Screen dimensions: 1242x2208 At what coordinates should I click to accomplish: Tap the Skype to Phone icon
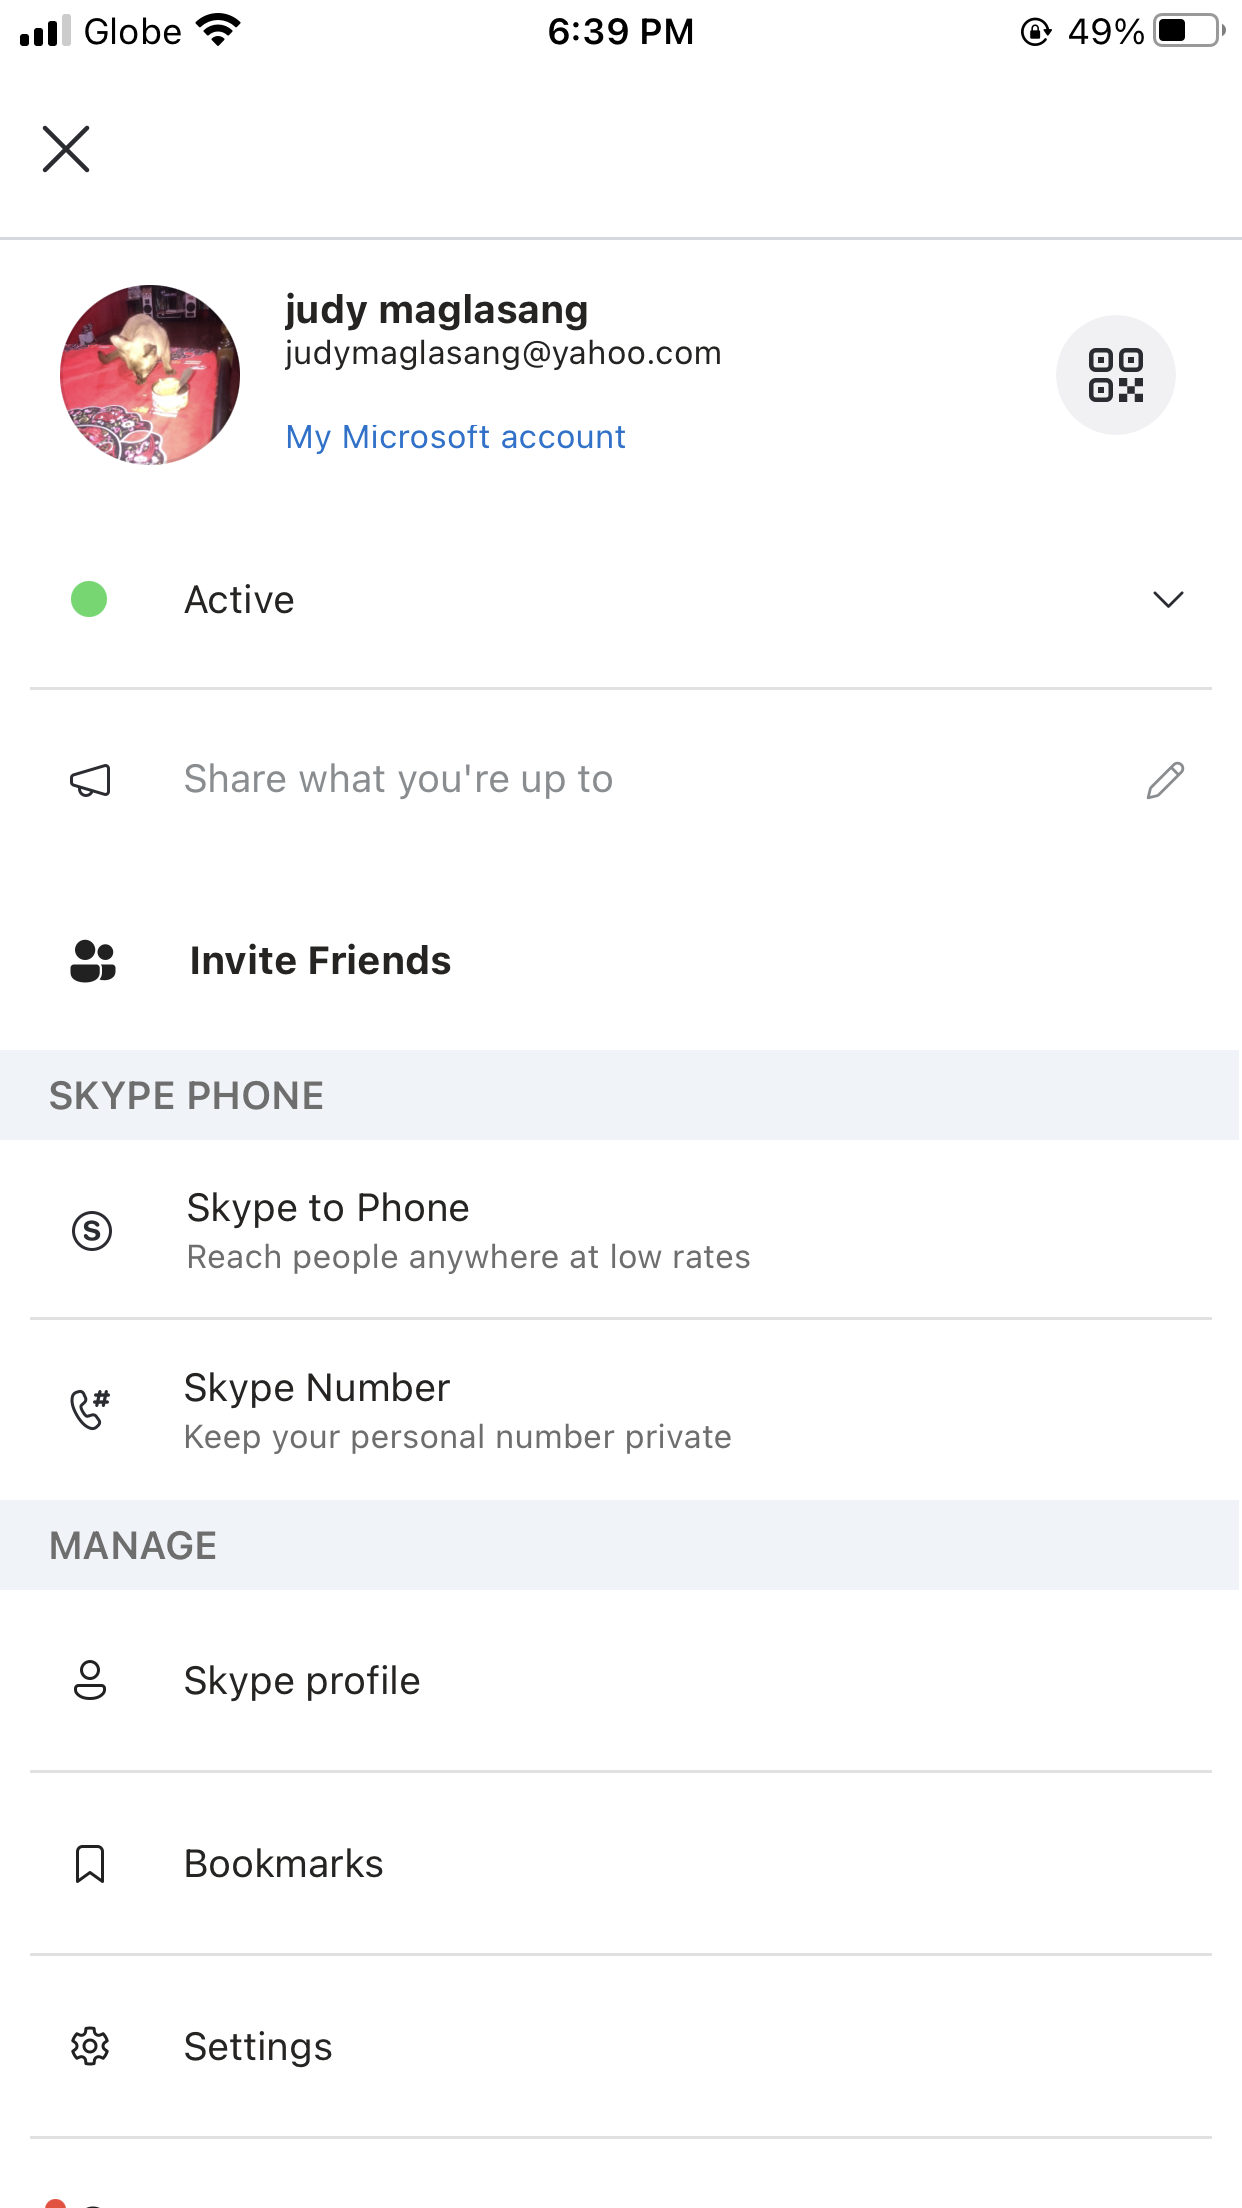pyautogui.click(x=92, y=1230)
